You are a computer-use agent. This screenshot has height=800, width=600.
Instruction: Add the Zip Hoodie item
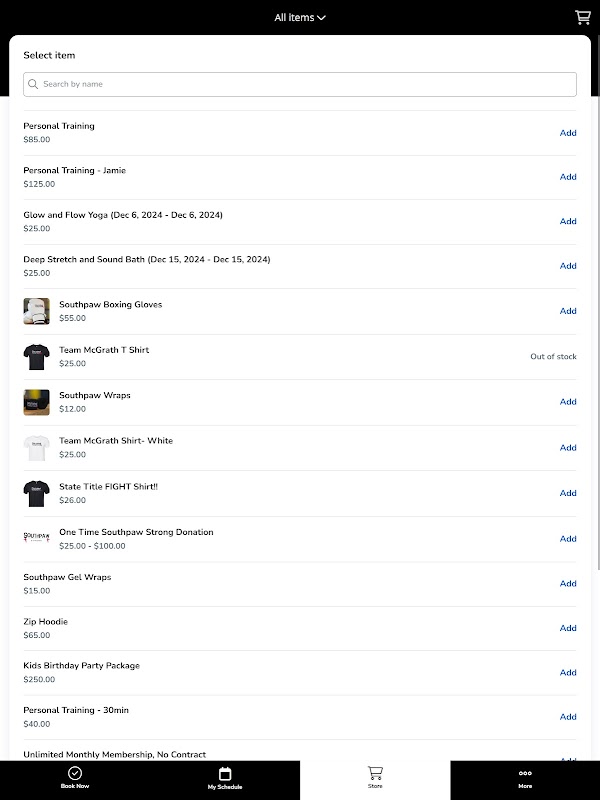(568, 628)
